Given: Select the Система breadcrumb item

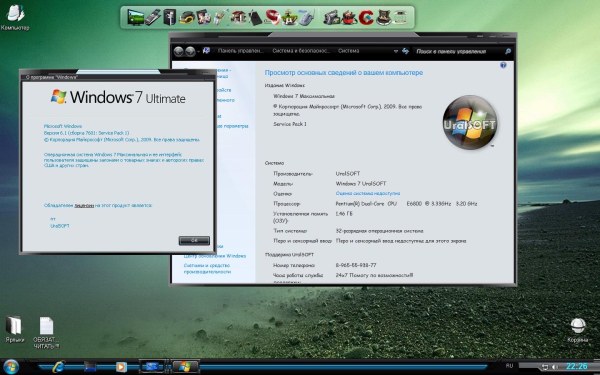Looking at the screenshot, I should 348,51.
